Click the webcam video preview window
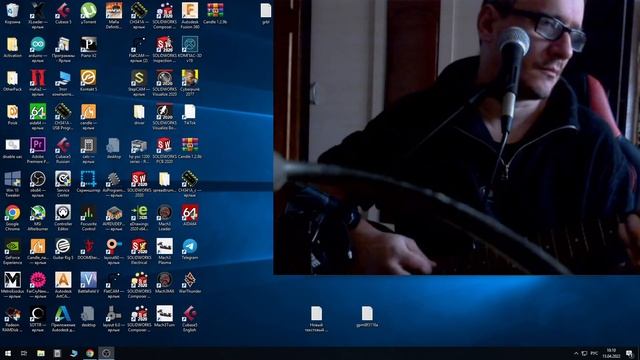Screen dimensions: 640x360 click(x=456, y=137)
